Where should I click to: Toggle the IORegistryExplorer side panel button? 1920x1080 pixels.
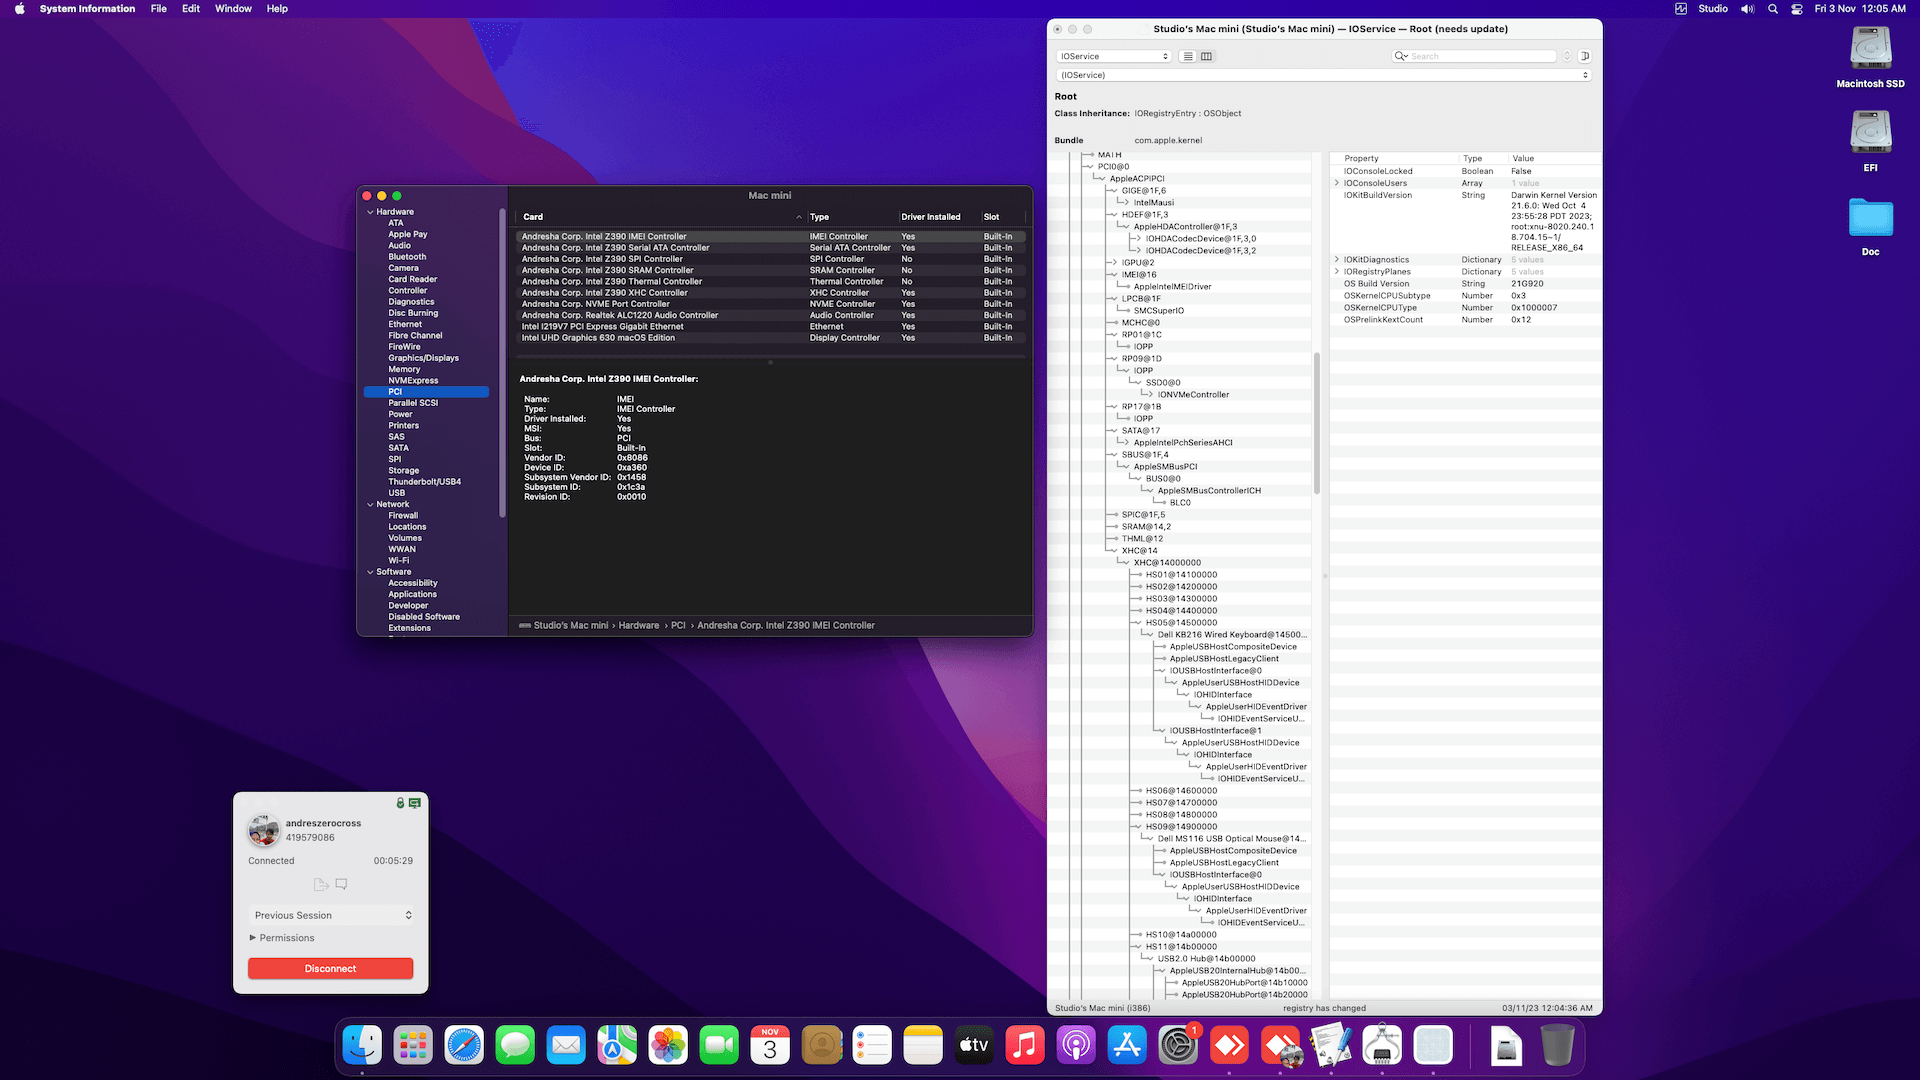(x=1585, y=56)
